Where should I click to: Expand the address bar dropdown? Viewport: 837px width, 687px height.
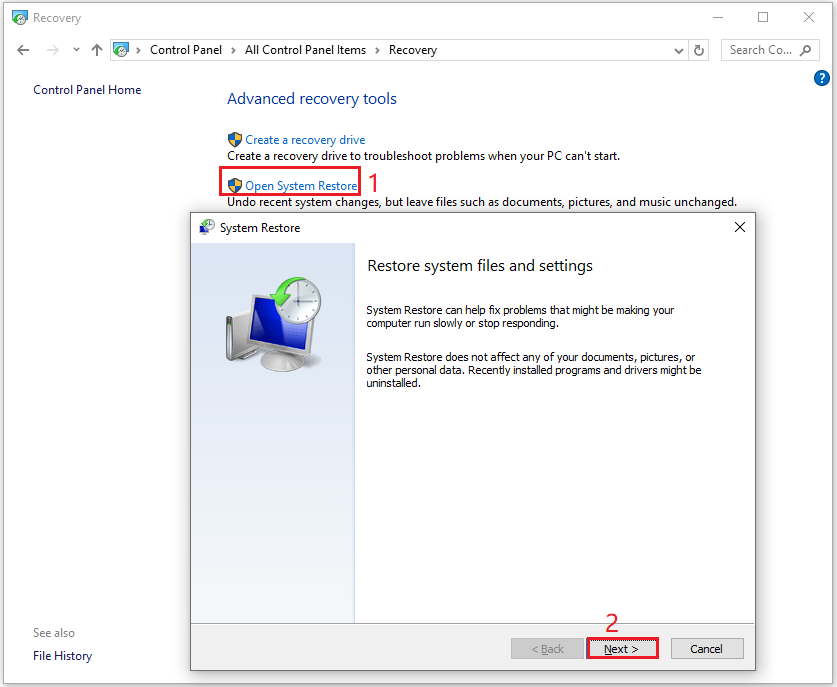[x=678, y=49]
